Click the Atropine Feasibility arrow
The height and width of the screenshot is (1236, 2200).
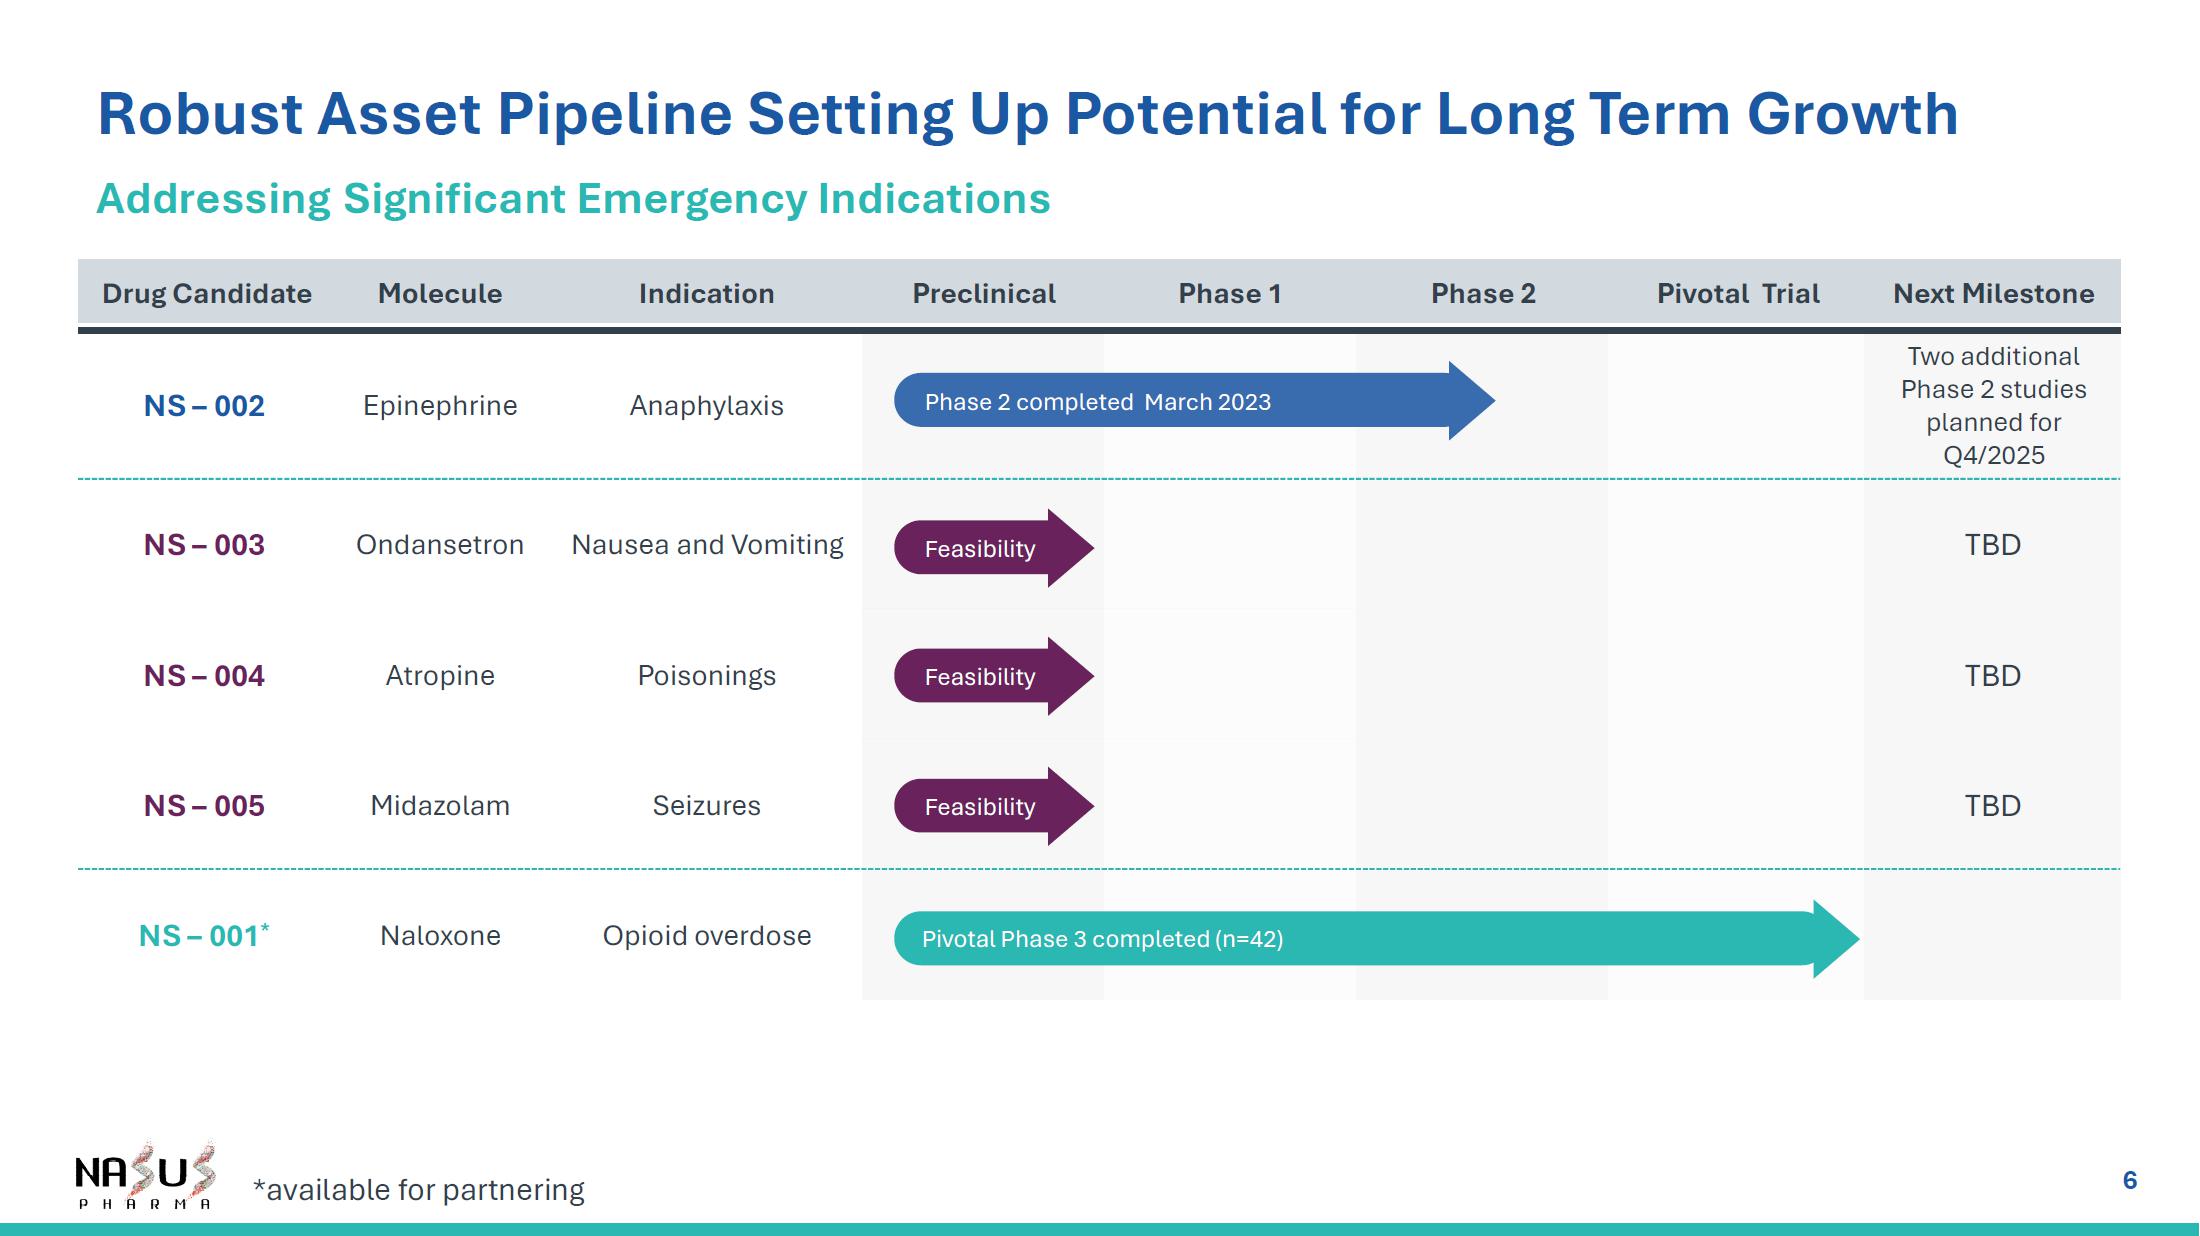click(x=994, y=676)
